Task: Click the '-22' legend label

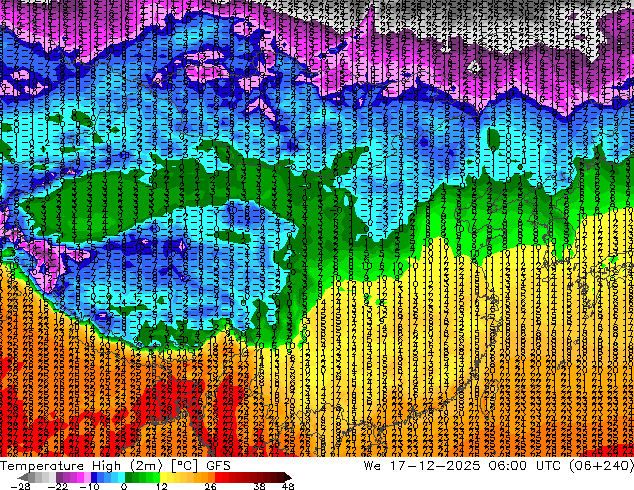Action: [58, 486]
